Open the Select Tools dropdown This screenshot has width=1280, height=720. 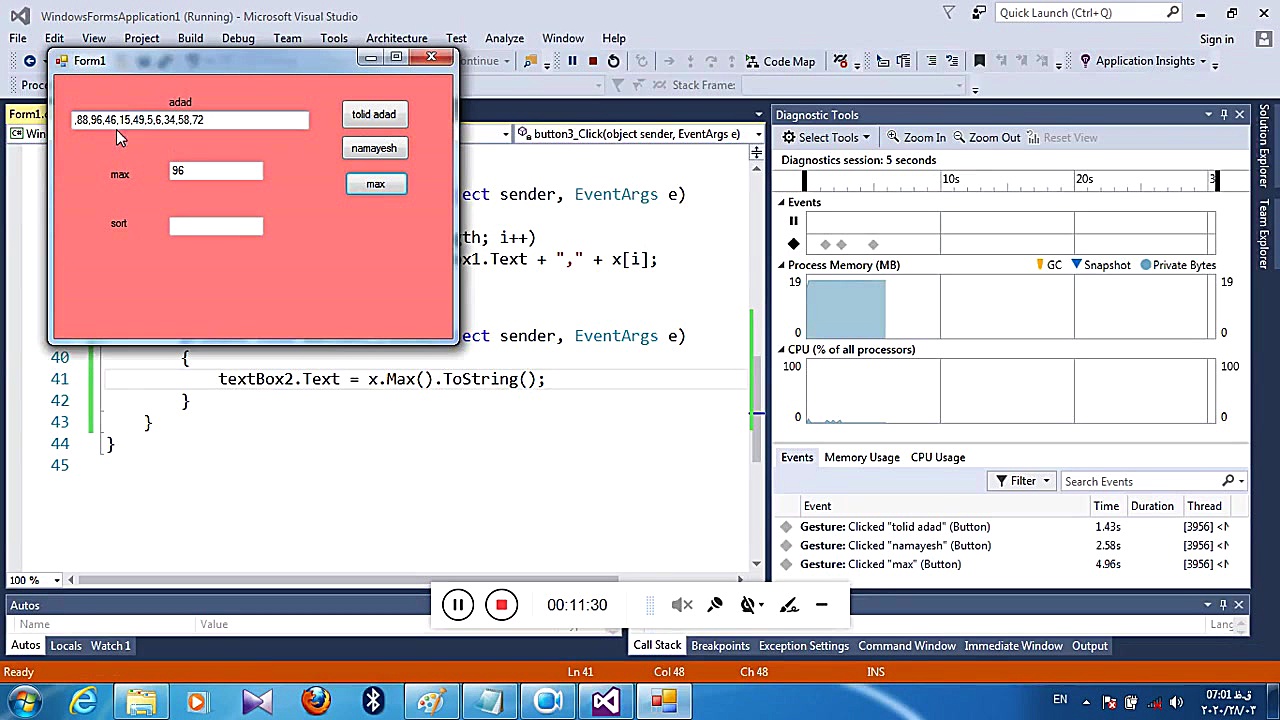[826, 138]
